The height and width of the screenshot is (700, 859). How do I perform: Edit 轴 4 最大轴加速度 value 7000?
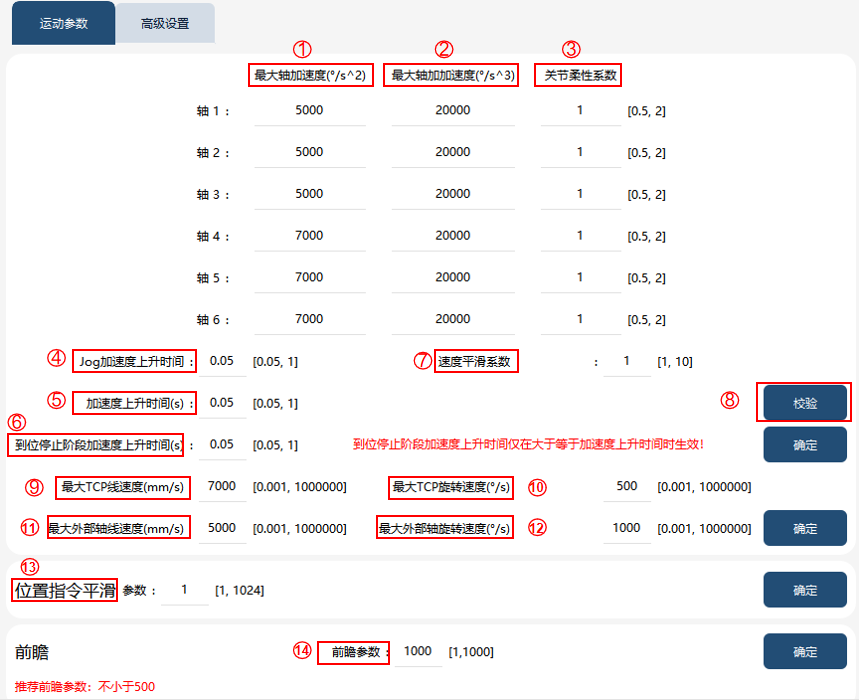[x=310, y=236]
